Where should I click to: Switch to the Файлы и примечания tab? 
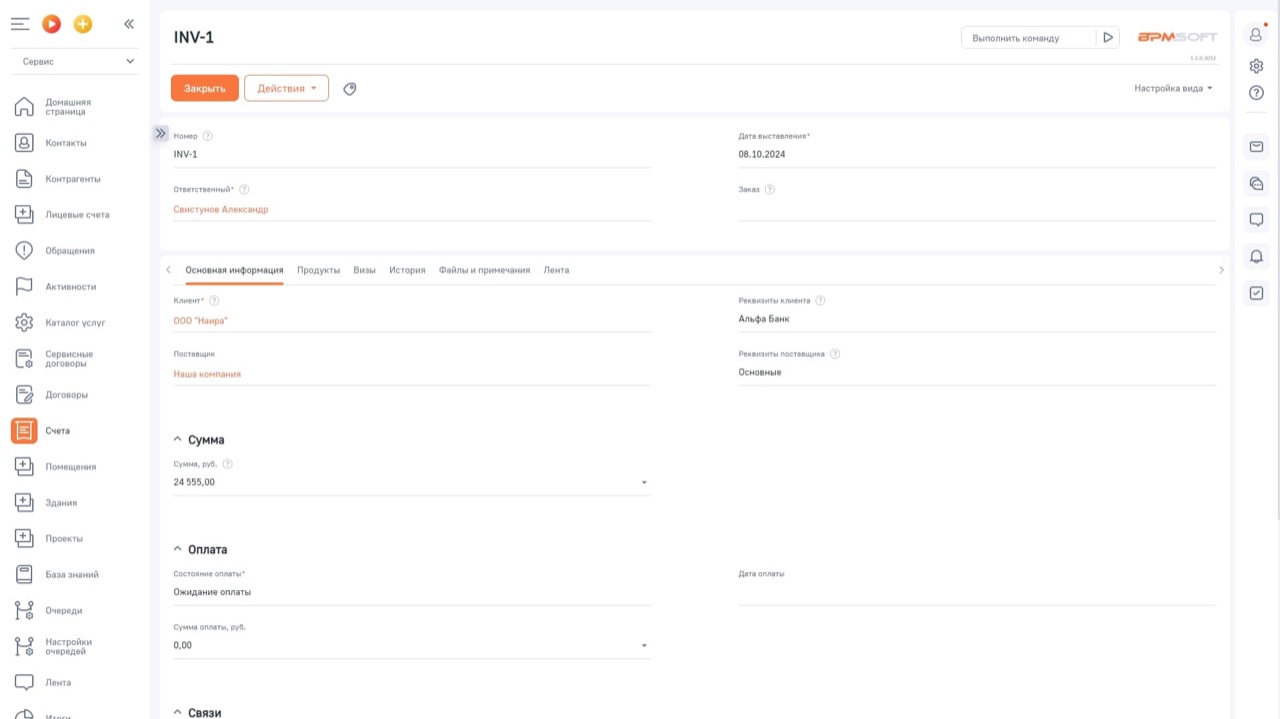pos(484,270)
